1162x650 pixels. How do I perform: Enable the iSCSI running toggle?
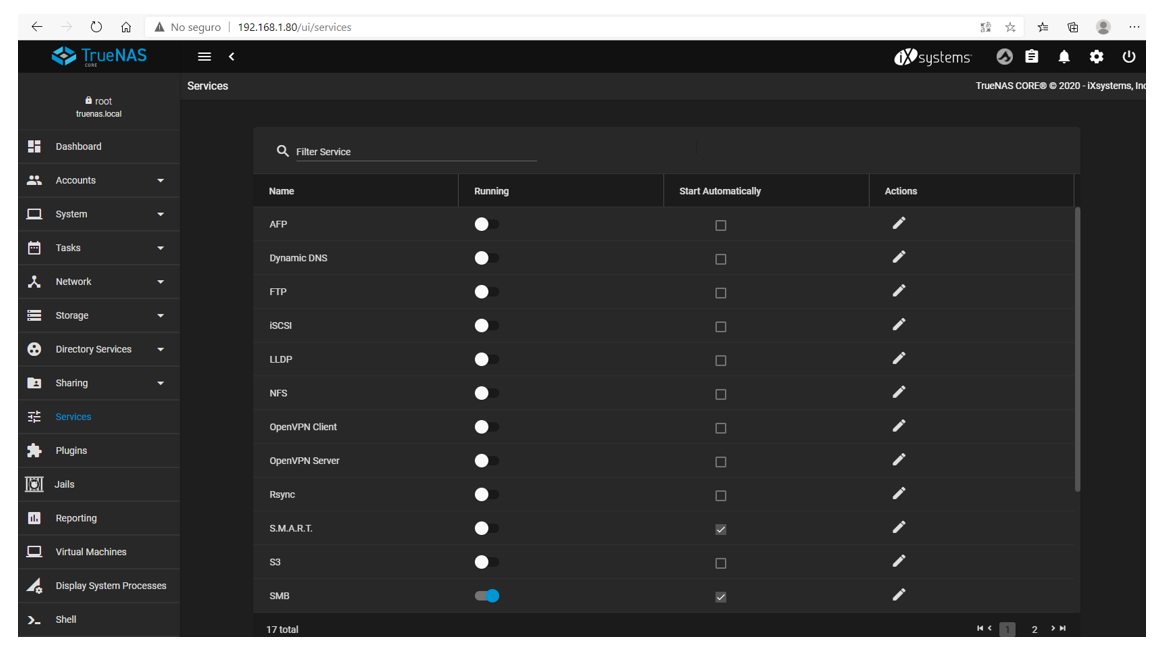[x=486, y=325]
